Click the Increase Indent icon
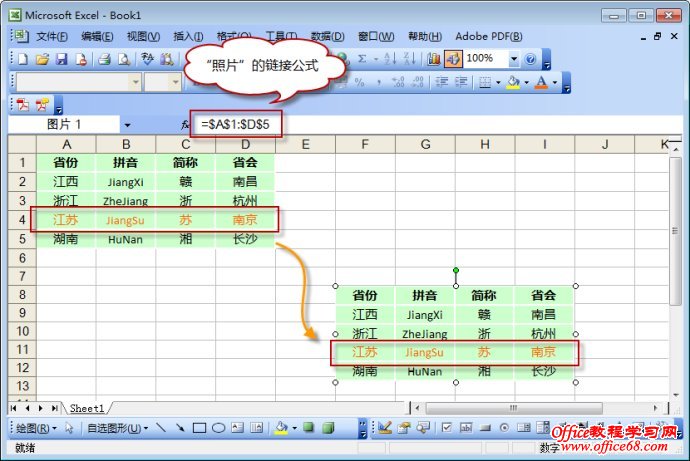 [461, 82]
